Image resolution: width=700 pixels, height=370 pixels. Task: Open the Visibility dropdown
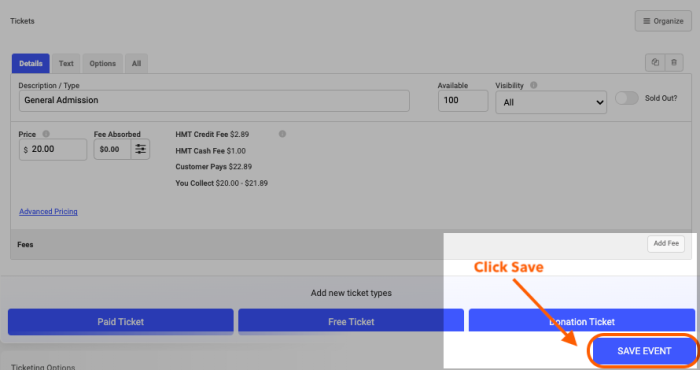pos(551,102)
